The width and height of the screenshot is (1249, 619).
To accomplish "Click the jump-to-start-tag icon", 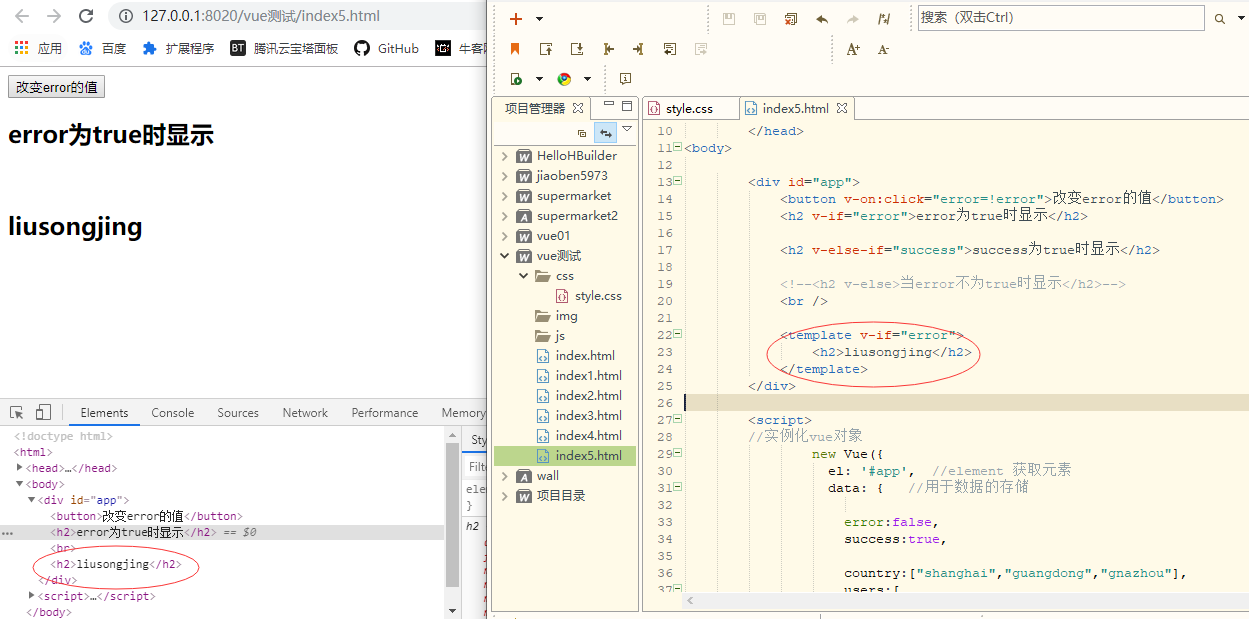I will pos(608,49).
